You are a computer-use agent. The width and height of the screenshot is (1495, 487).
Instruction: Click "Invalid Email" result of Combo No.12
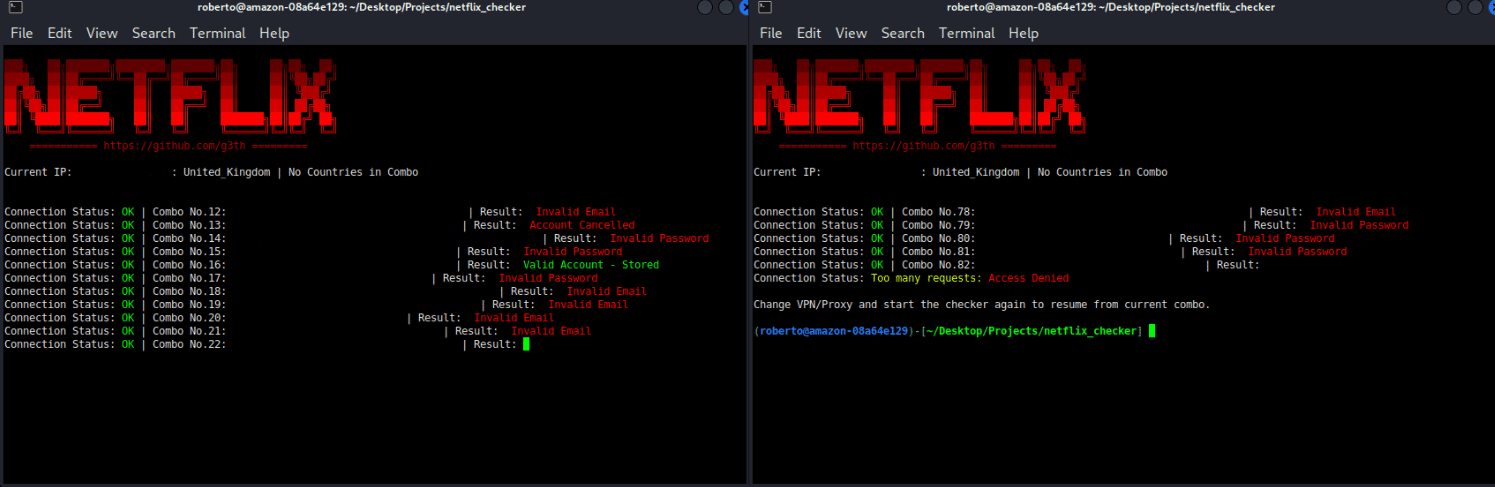[576, 212]
